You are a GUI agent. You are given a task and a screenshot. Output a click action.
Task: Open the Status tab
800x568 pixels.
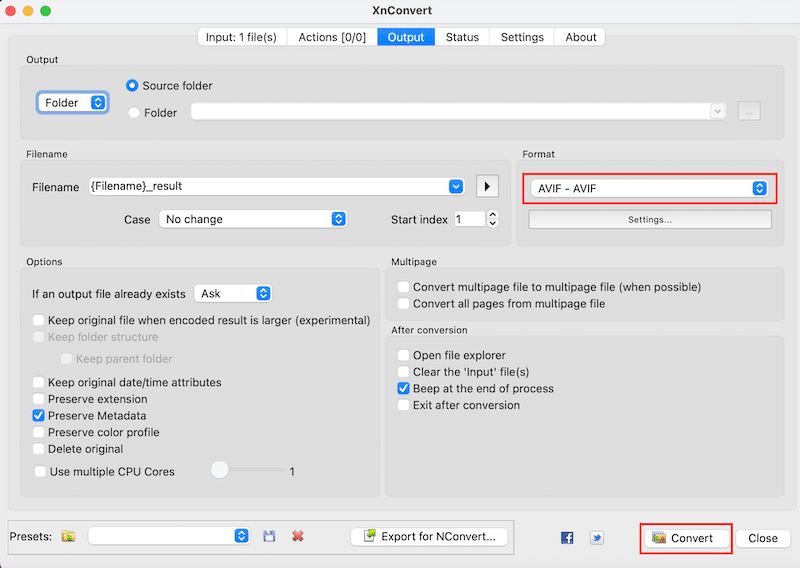tap(462, 37)
